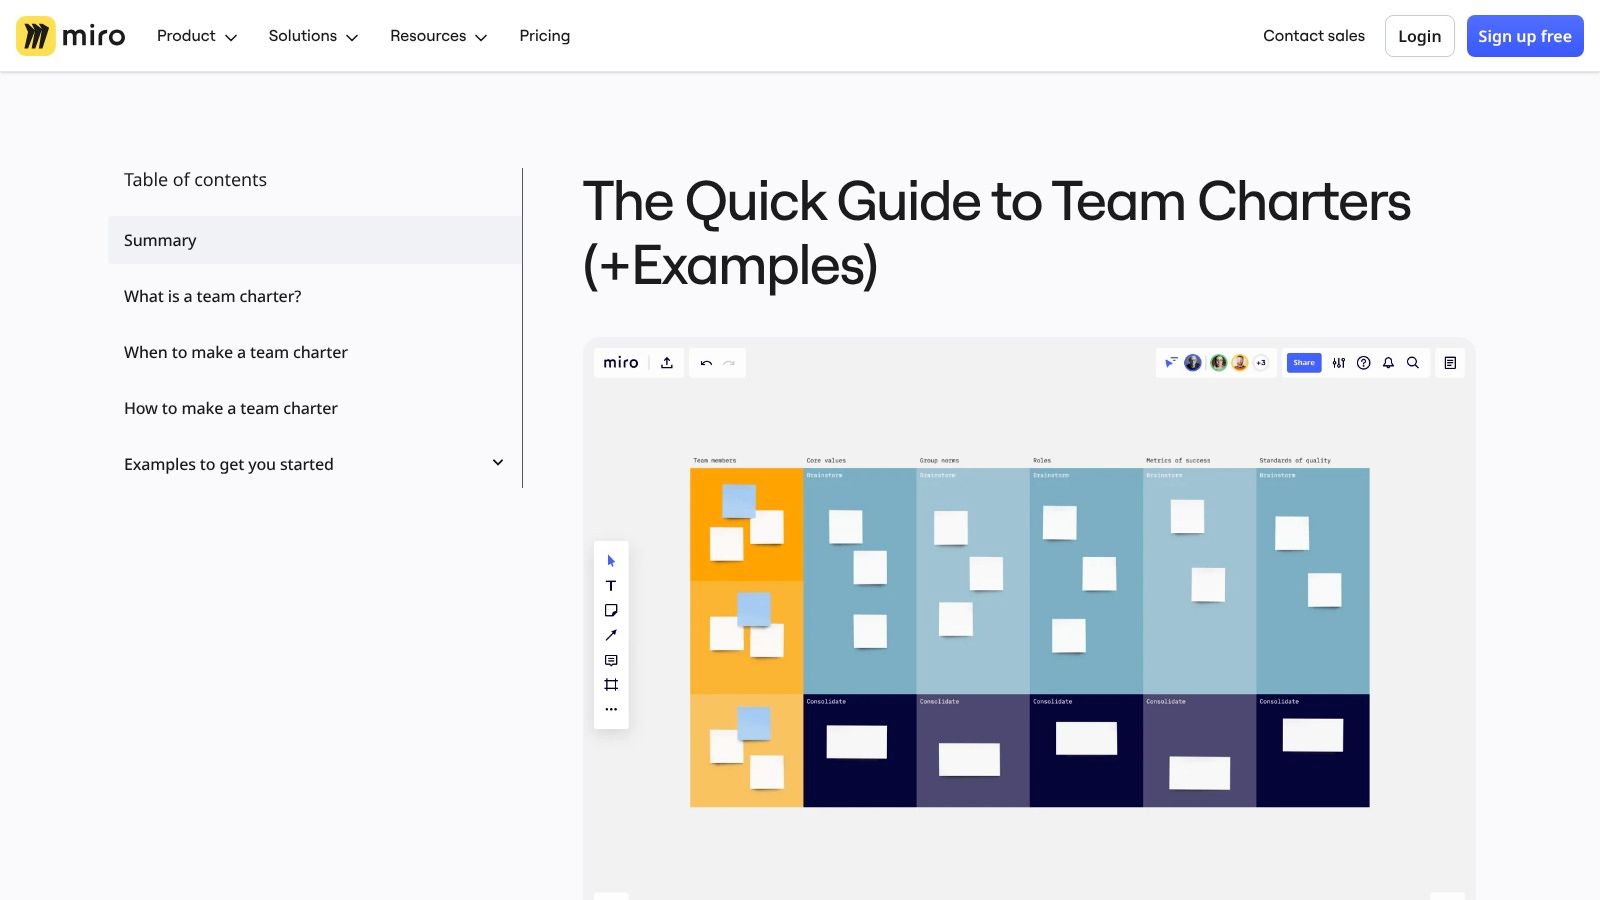1600x900 pixels.
Task: Expand Examples to get you started chevron
Action: (498, 463)
